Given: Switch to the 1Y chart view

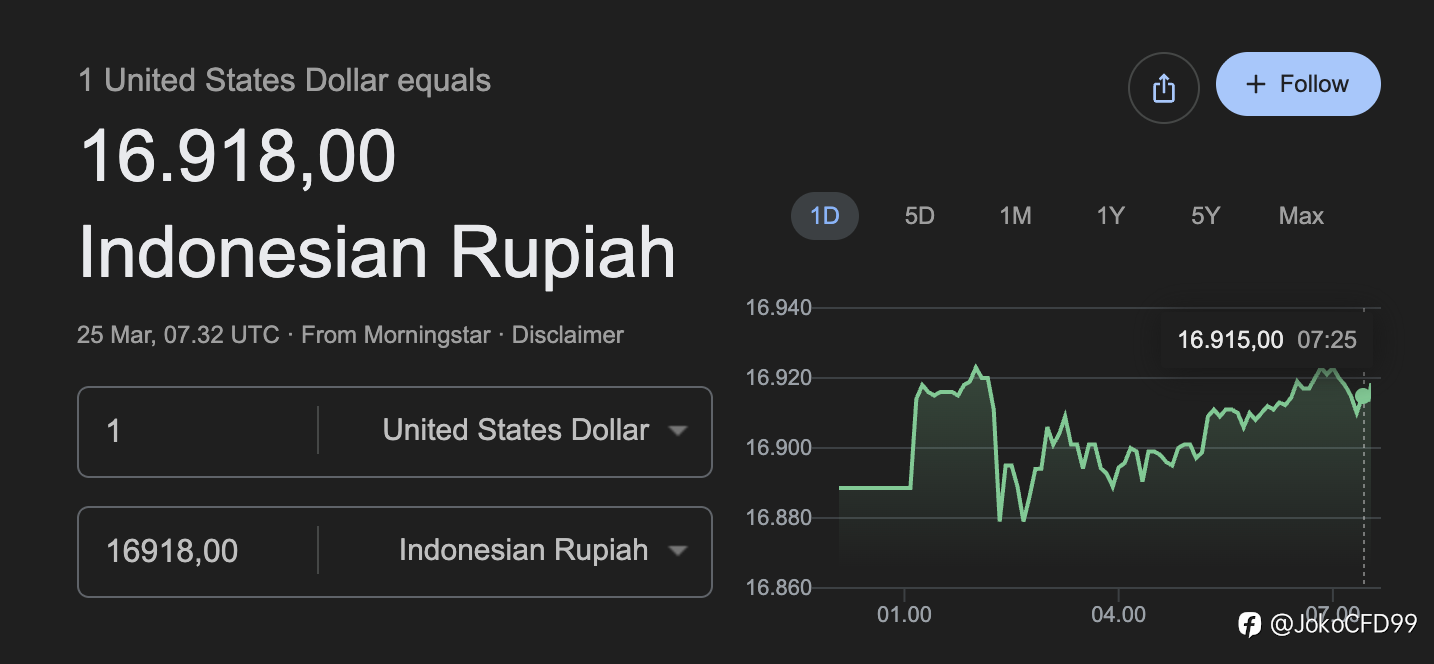Looking at the screenshot, I should (1110, 216).
